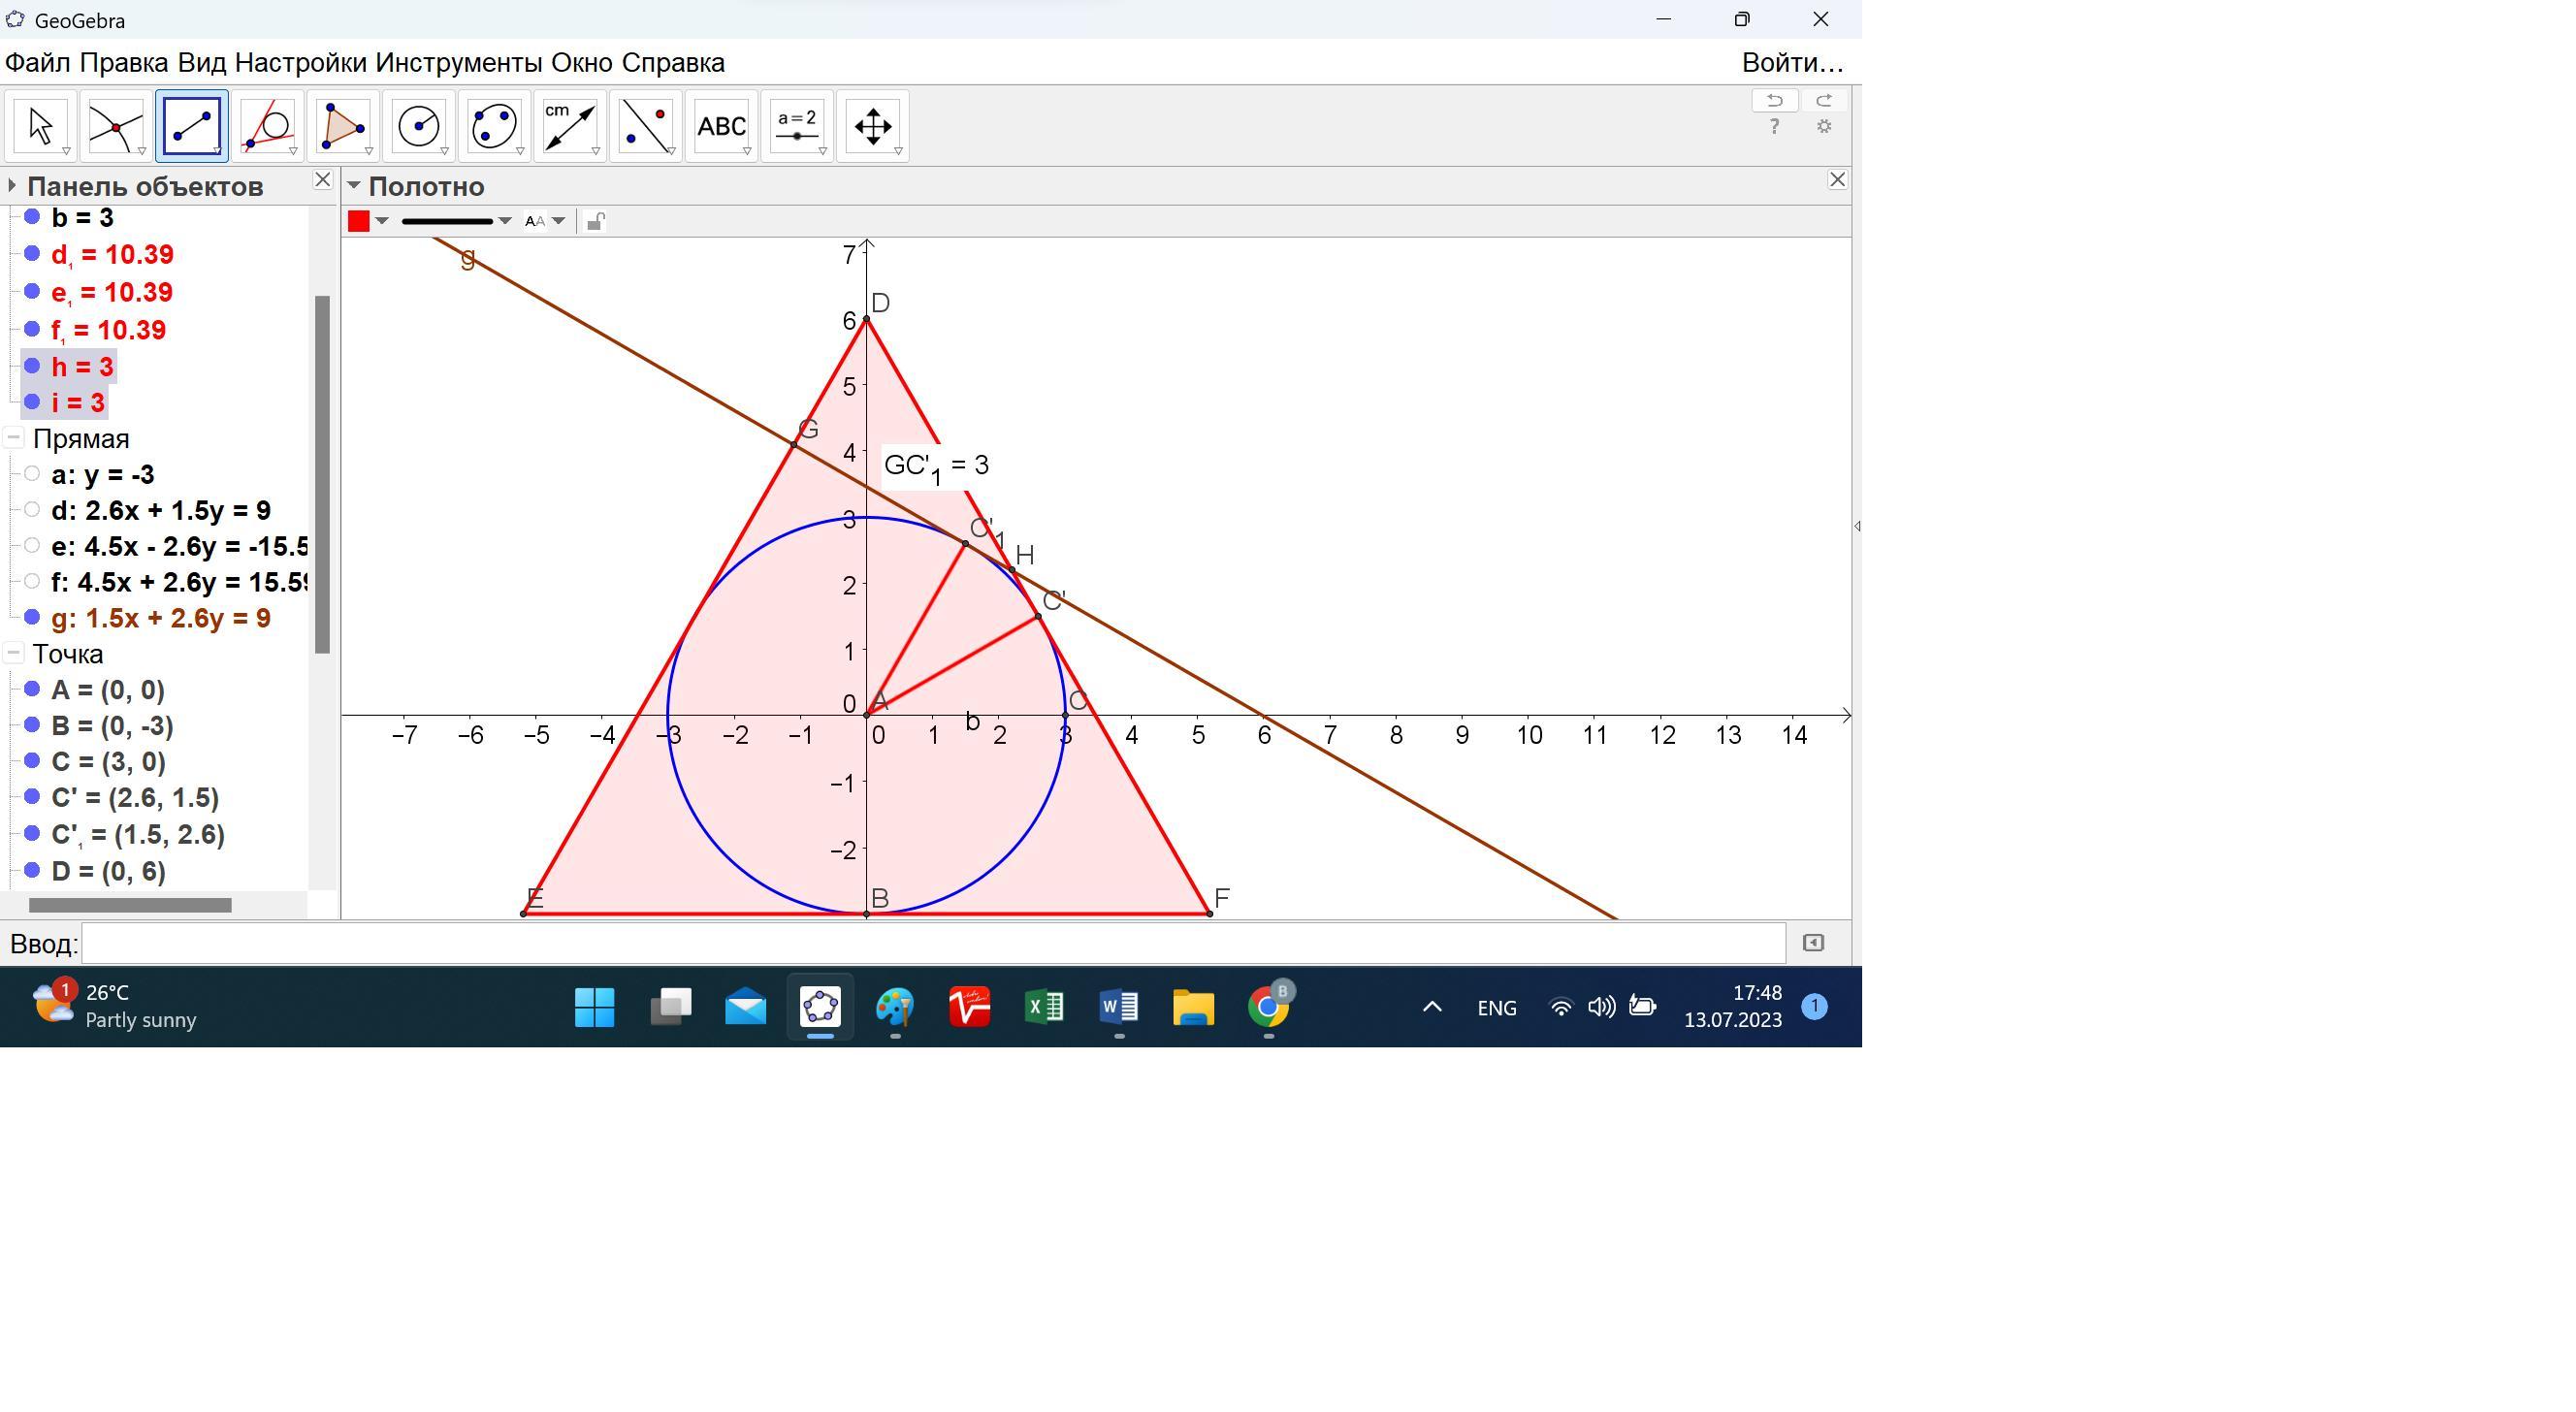Expand the Панель объектов style bar triangle

tap(11, 186)
